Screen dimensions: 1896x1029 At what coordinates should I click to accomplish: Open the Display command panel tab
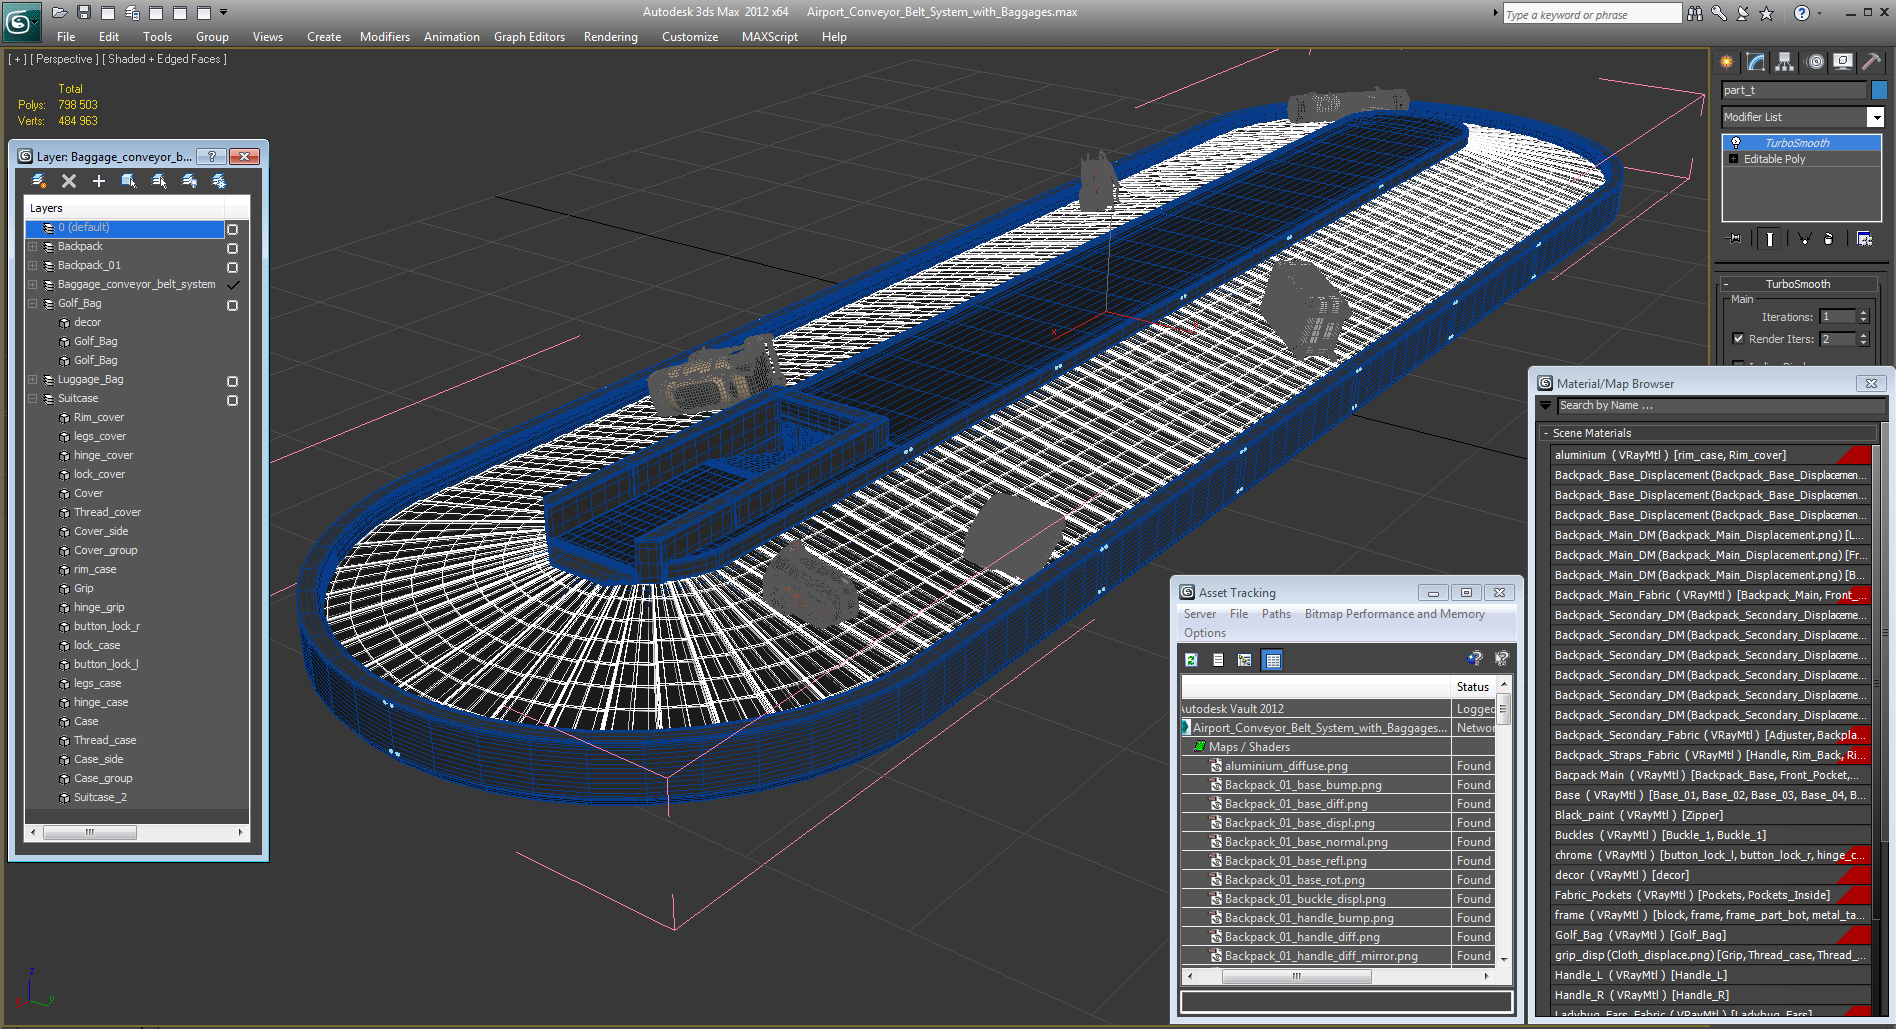(1843, 62)
